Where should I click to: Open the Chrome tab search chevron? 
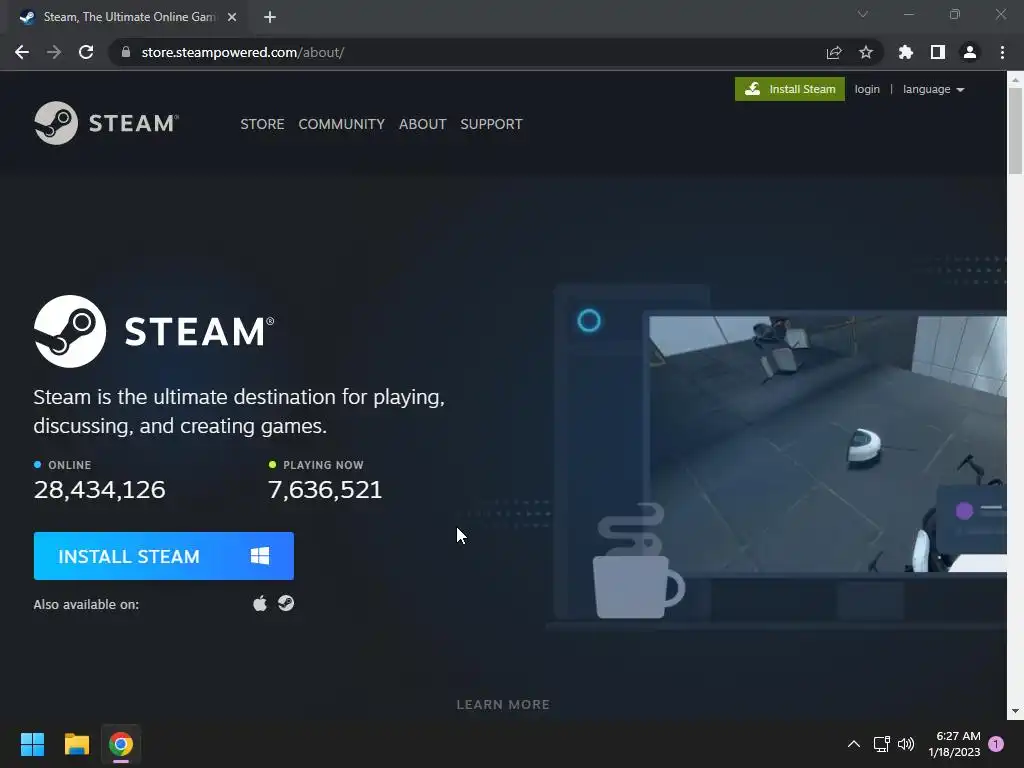(x=863, y=14)
